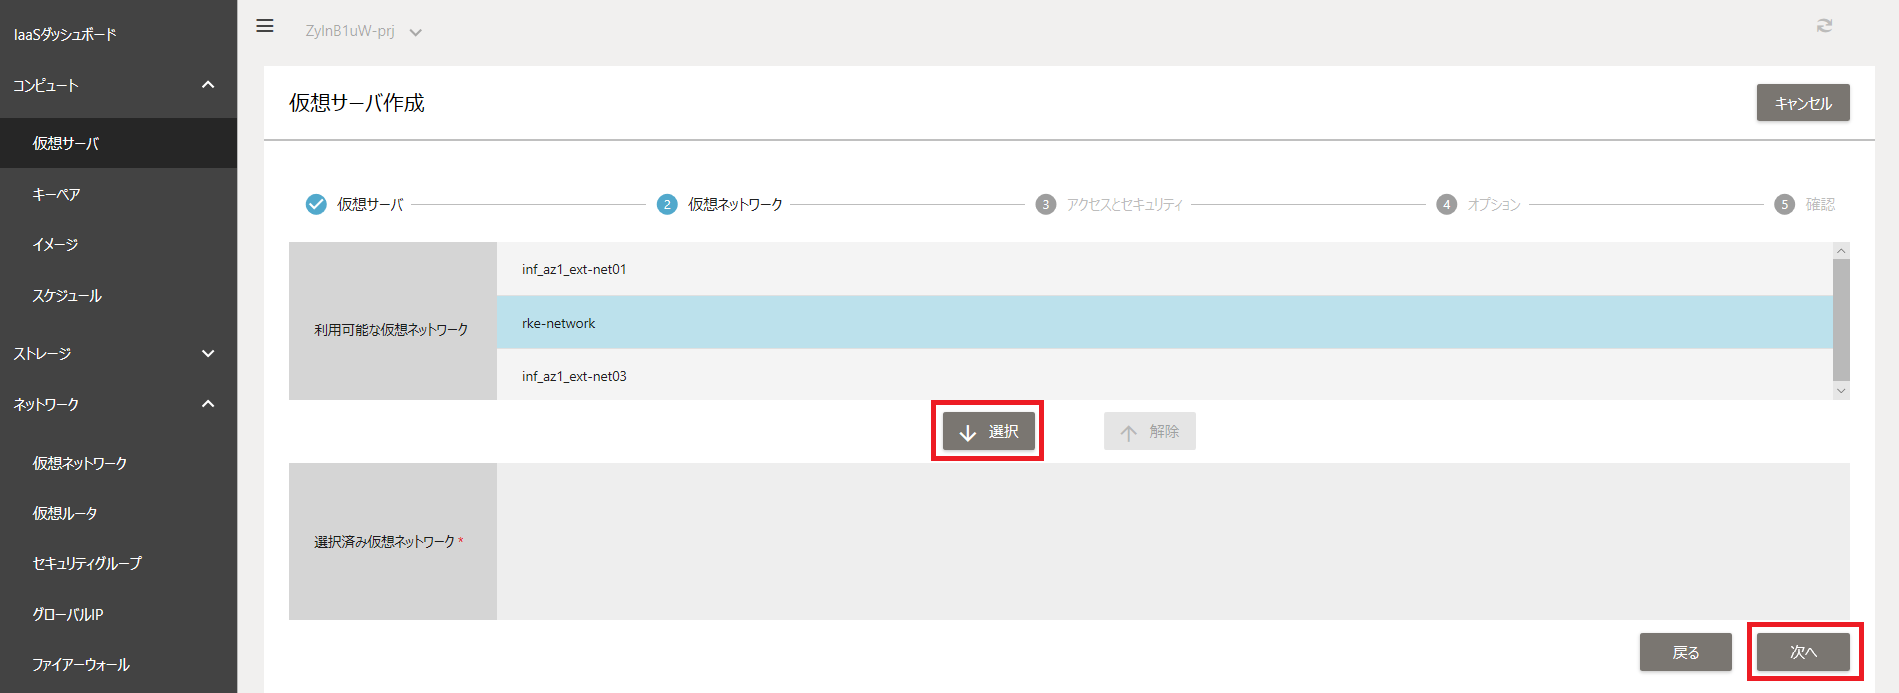Screen dimensions: 1899x693
Task: Select rke-network row in the list
Action: (x=1165, y=322)
